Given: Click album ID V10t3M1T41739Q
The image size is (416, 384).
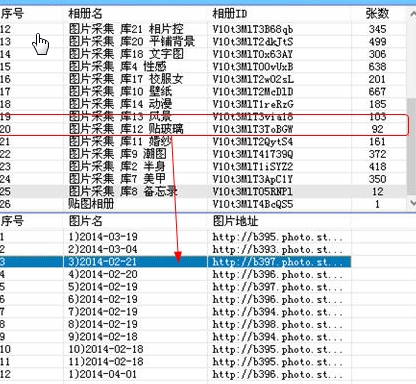Looking at the screenshot, I should (x=253, y=154).
